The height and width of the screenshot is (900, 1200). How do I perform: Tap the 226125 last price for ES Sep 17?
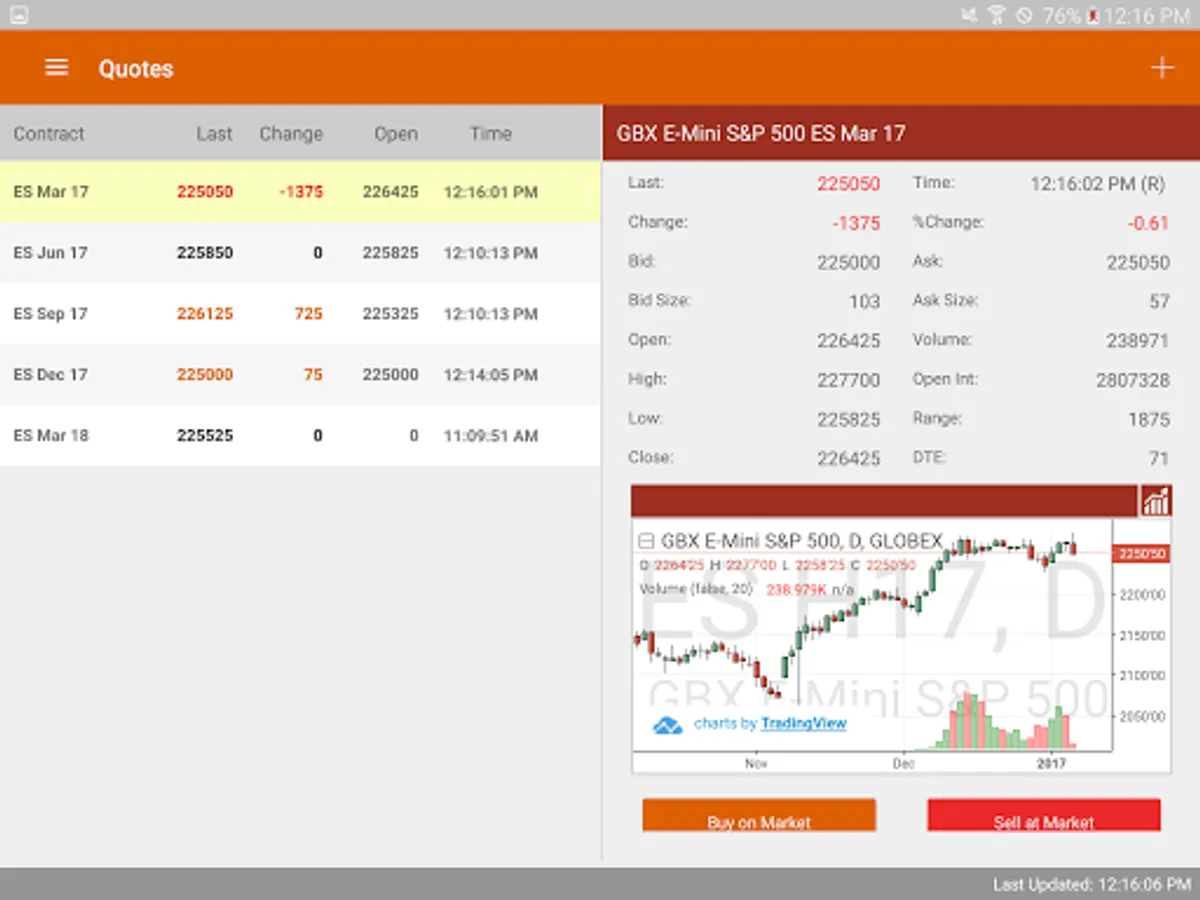[x=205, y=314]
